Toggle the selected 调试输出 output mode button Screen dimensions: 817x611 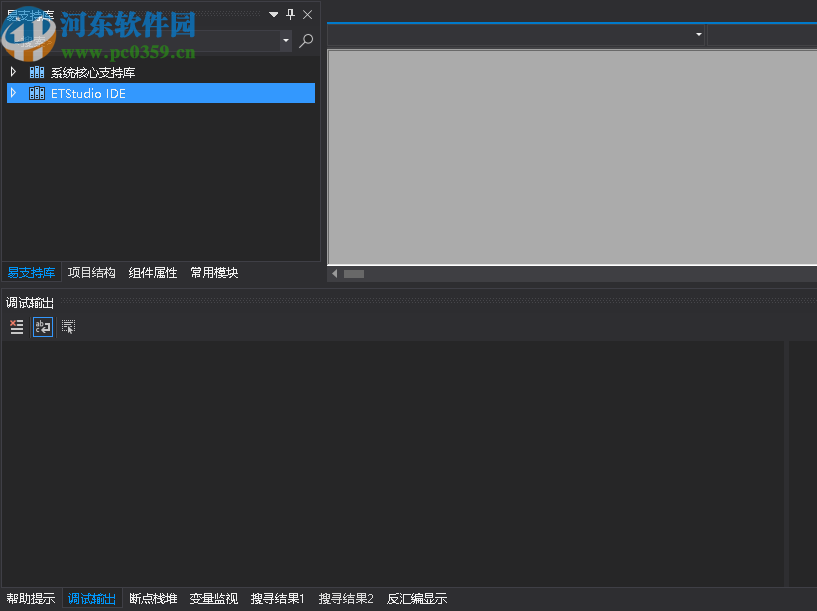click(41, 326)
